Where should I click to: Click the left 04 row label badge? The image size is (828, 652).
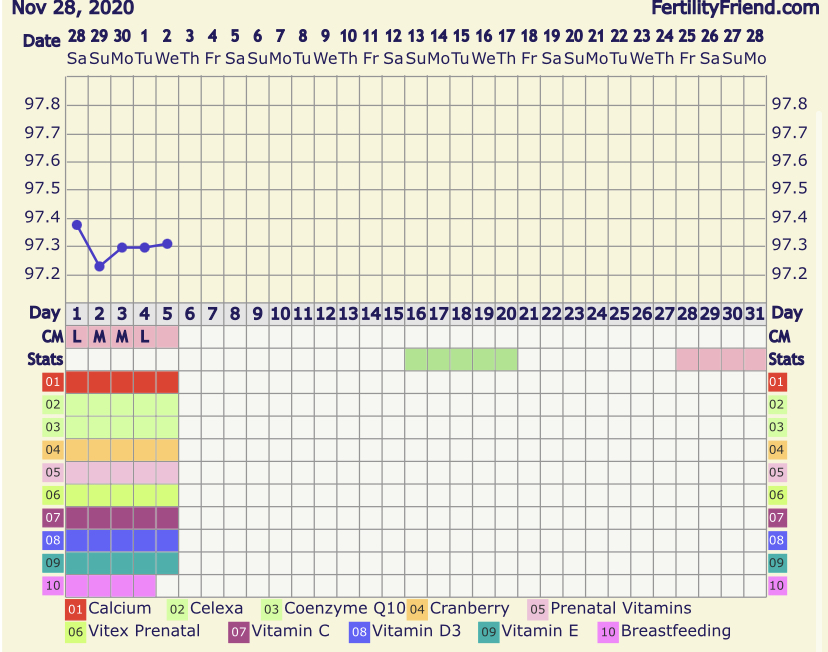[53, 450]
